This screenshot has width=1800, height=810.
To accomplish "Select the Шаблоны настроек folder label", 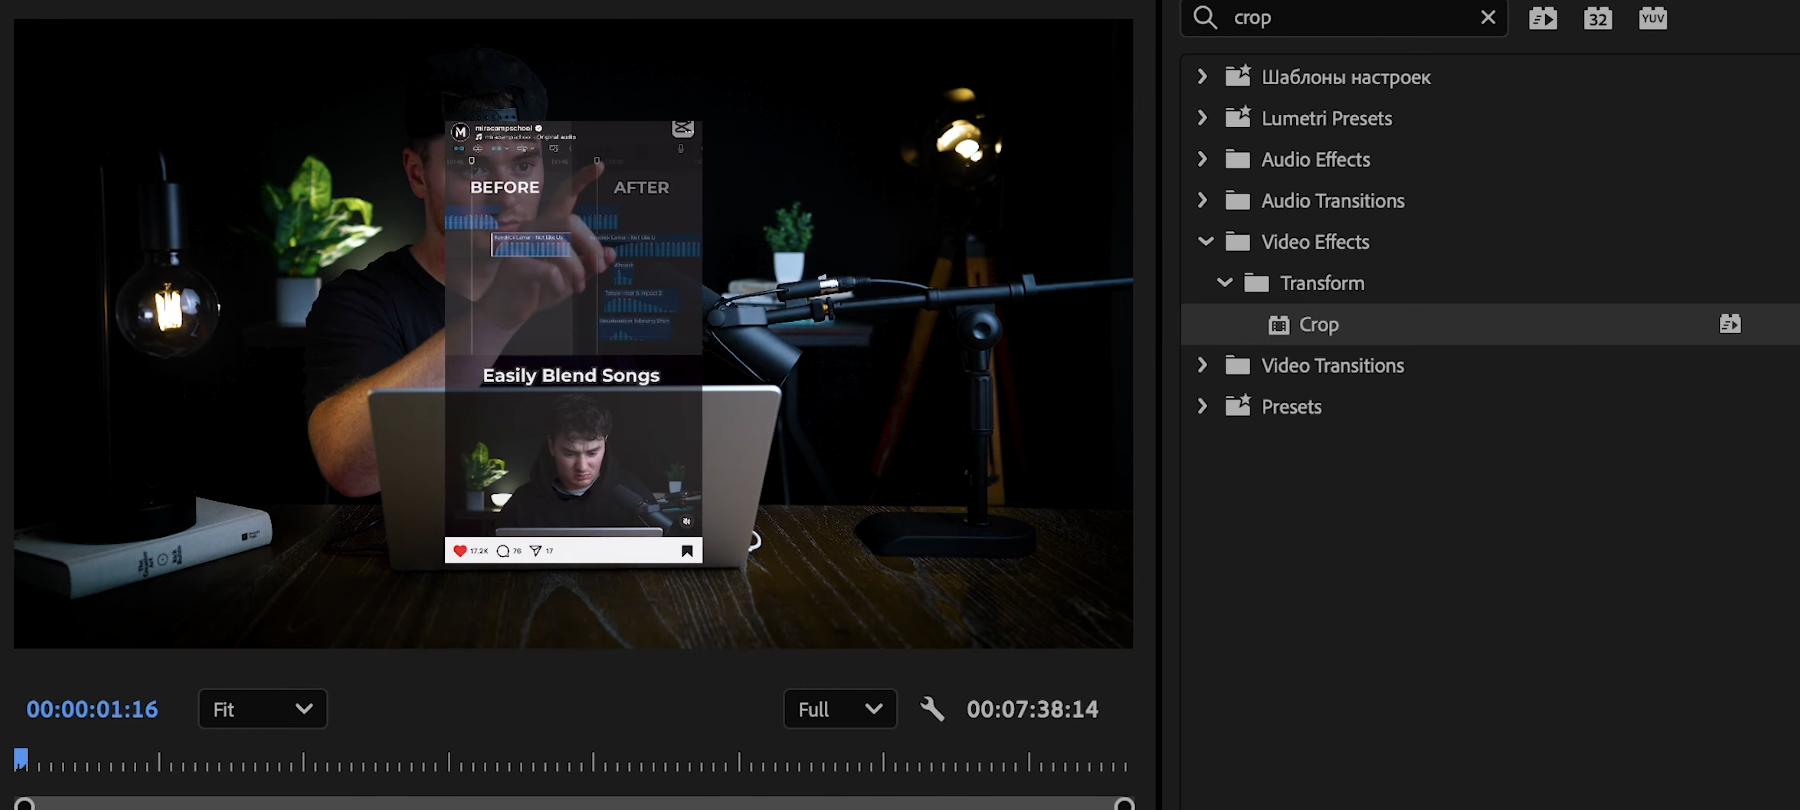I will [x=1346, y=77].
